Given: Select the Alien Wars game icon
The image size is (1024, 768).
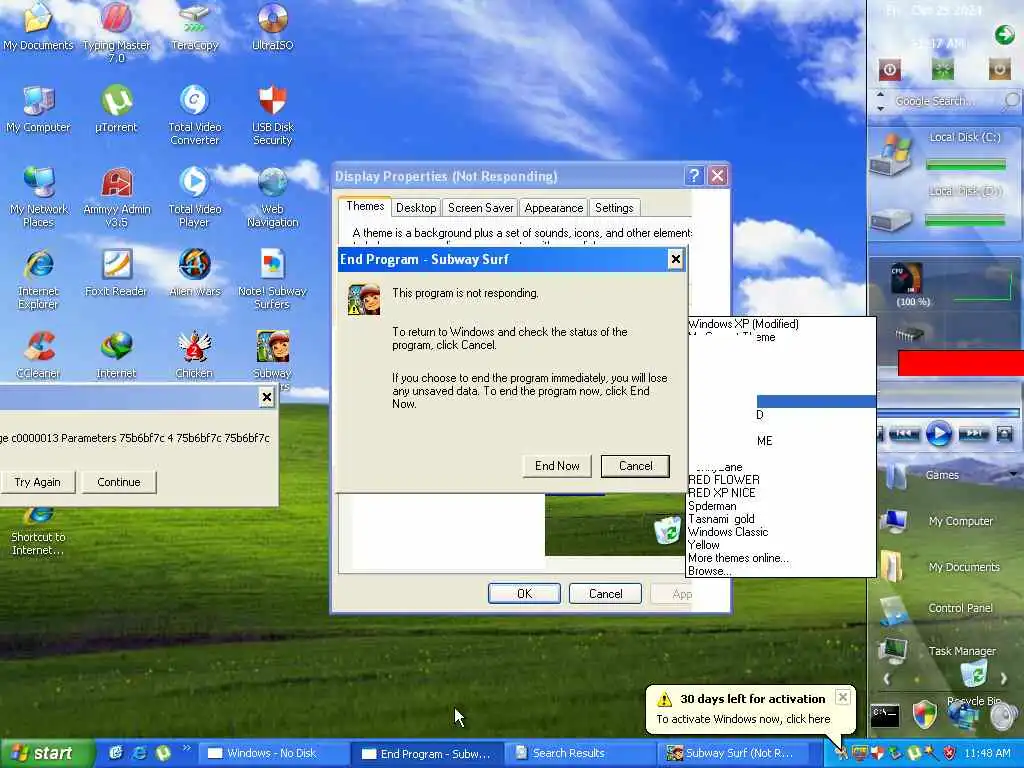Looking at the screenshot, I should tap(195, 273).
